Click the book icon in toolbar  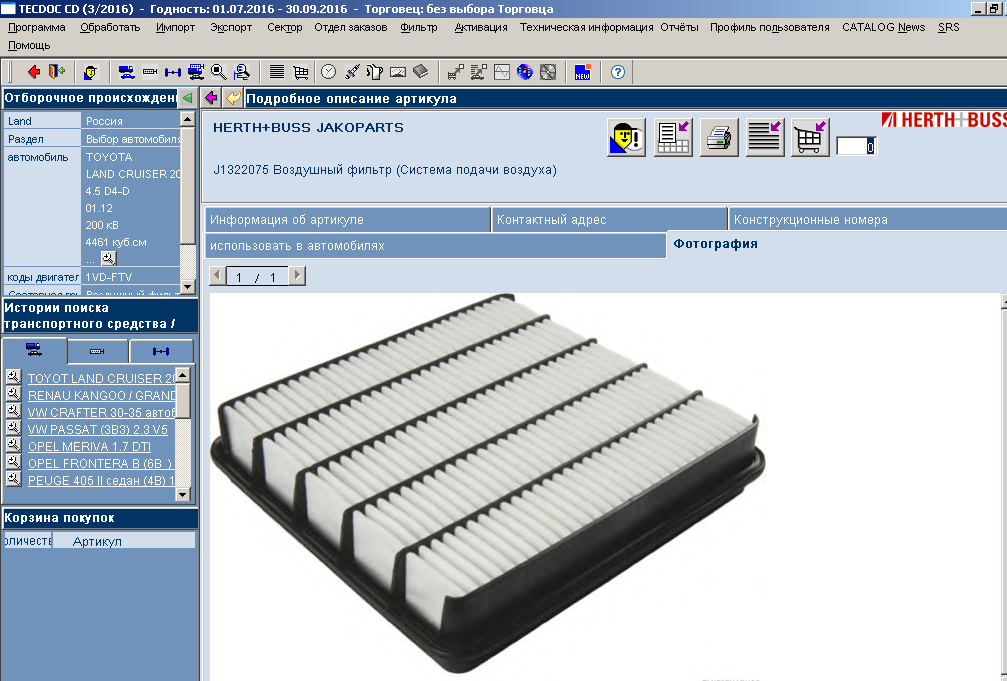click(421, 72)
